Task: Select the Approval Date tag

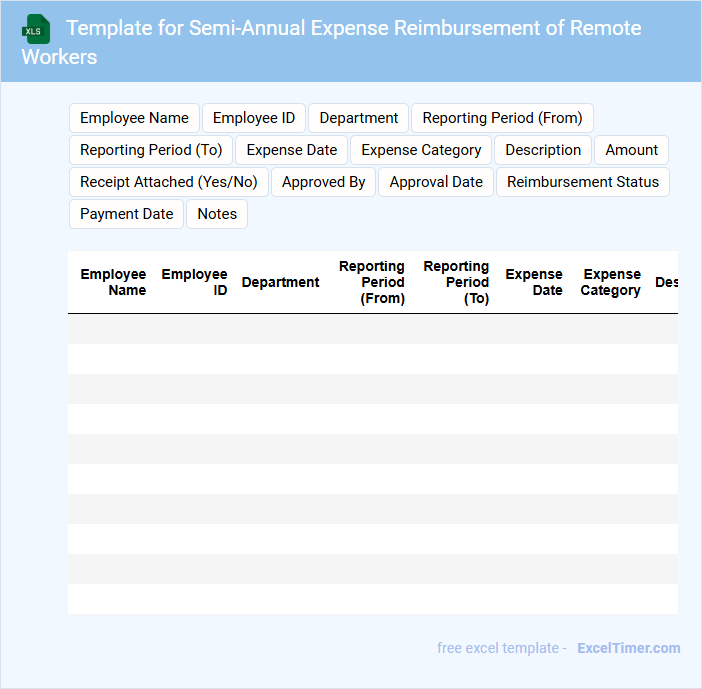Action: (x=436, y=182)
